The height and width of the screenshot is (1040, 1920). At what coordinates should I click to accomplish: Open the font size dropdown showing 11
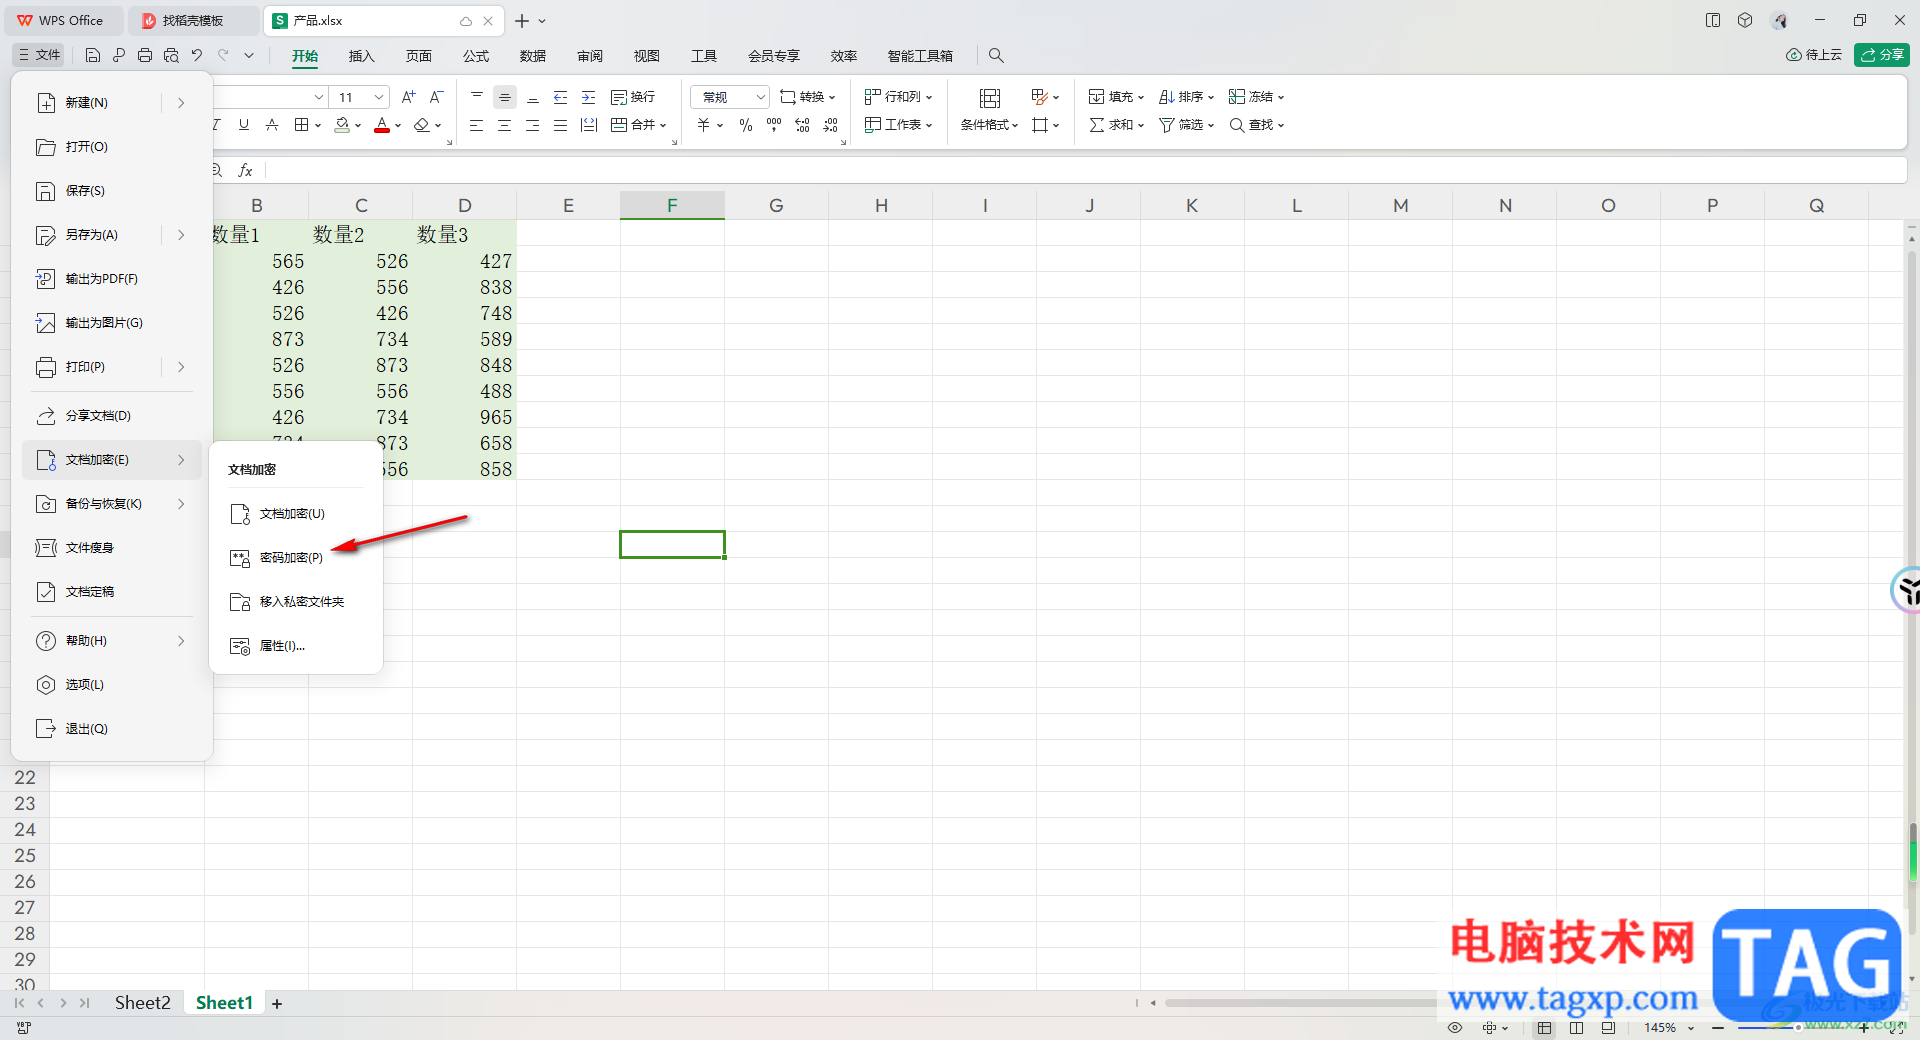(x=380, y=97)
